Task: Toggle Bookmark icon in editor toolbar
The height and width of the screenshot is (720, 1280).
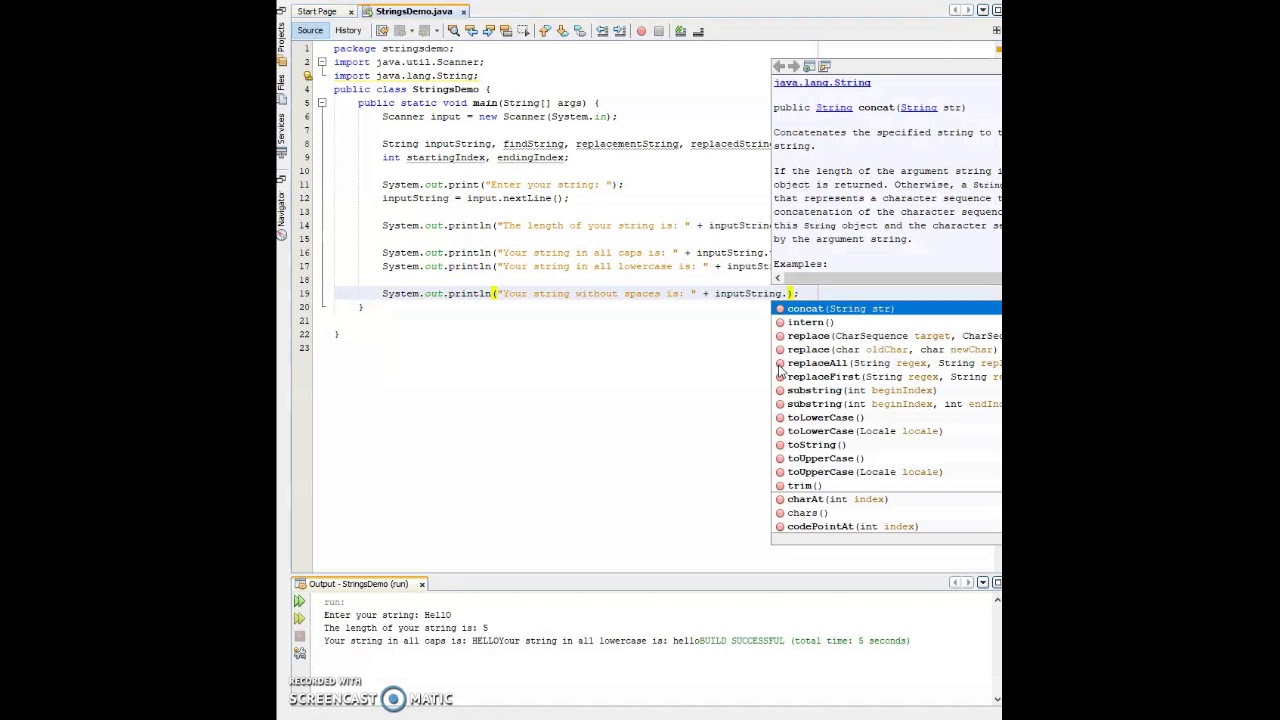Action: 580,31
